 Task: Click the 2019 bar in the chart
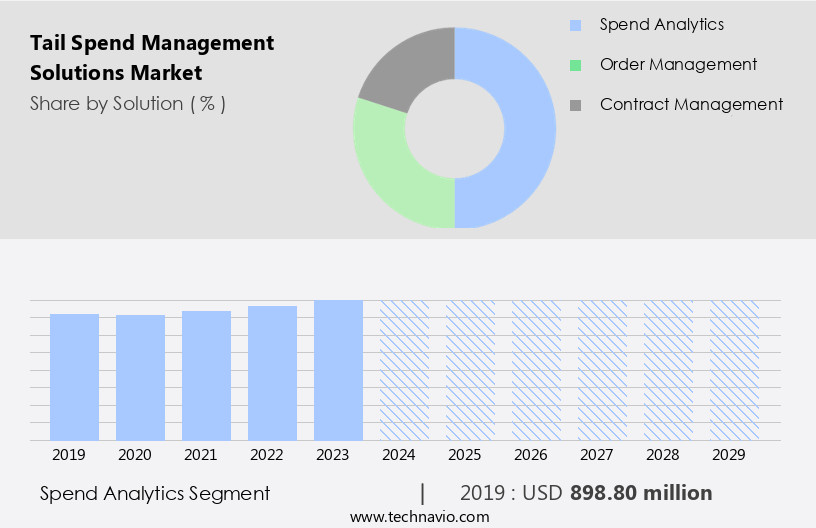[x=74, y=377]
